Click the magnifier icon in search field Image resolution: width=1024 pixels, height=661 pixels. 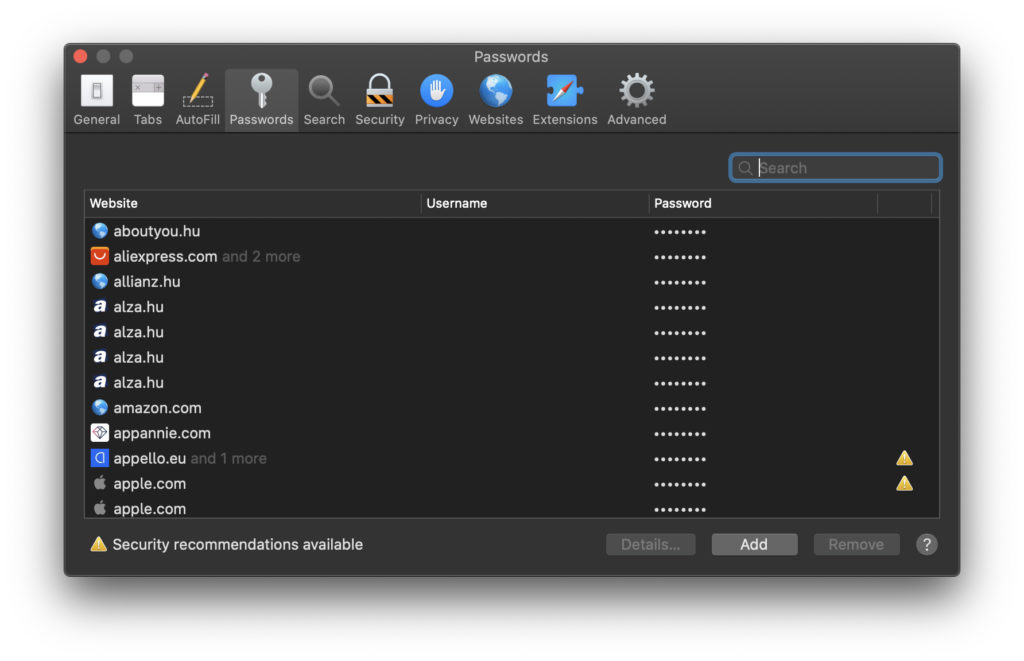[745, 168]
